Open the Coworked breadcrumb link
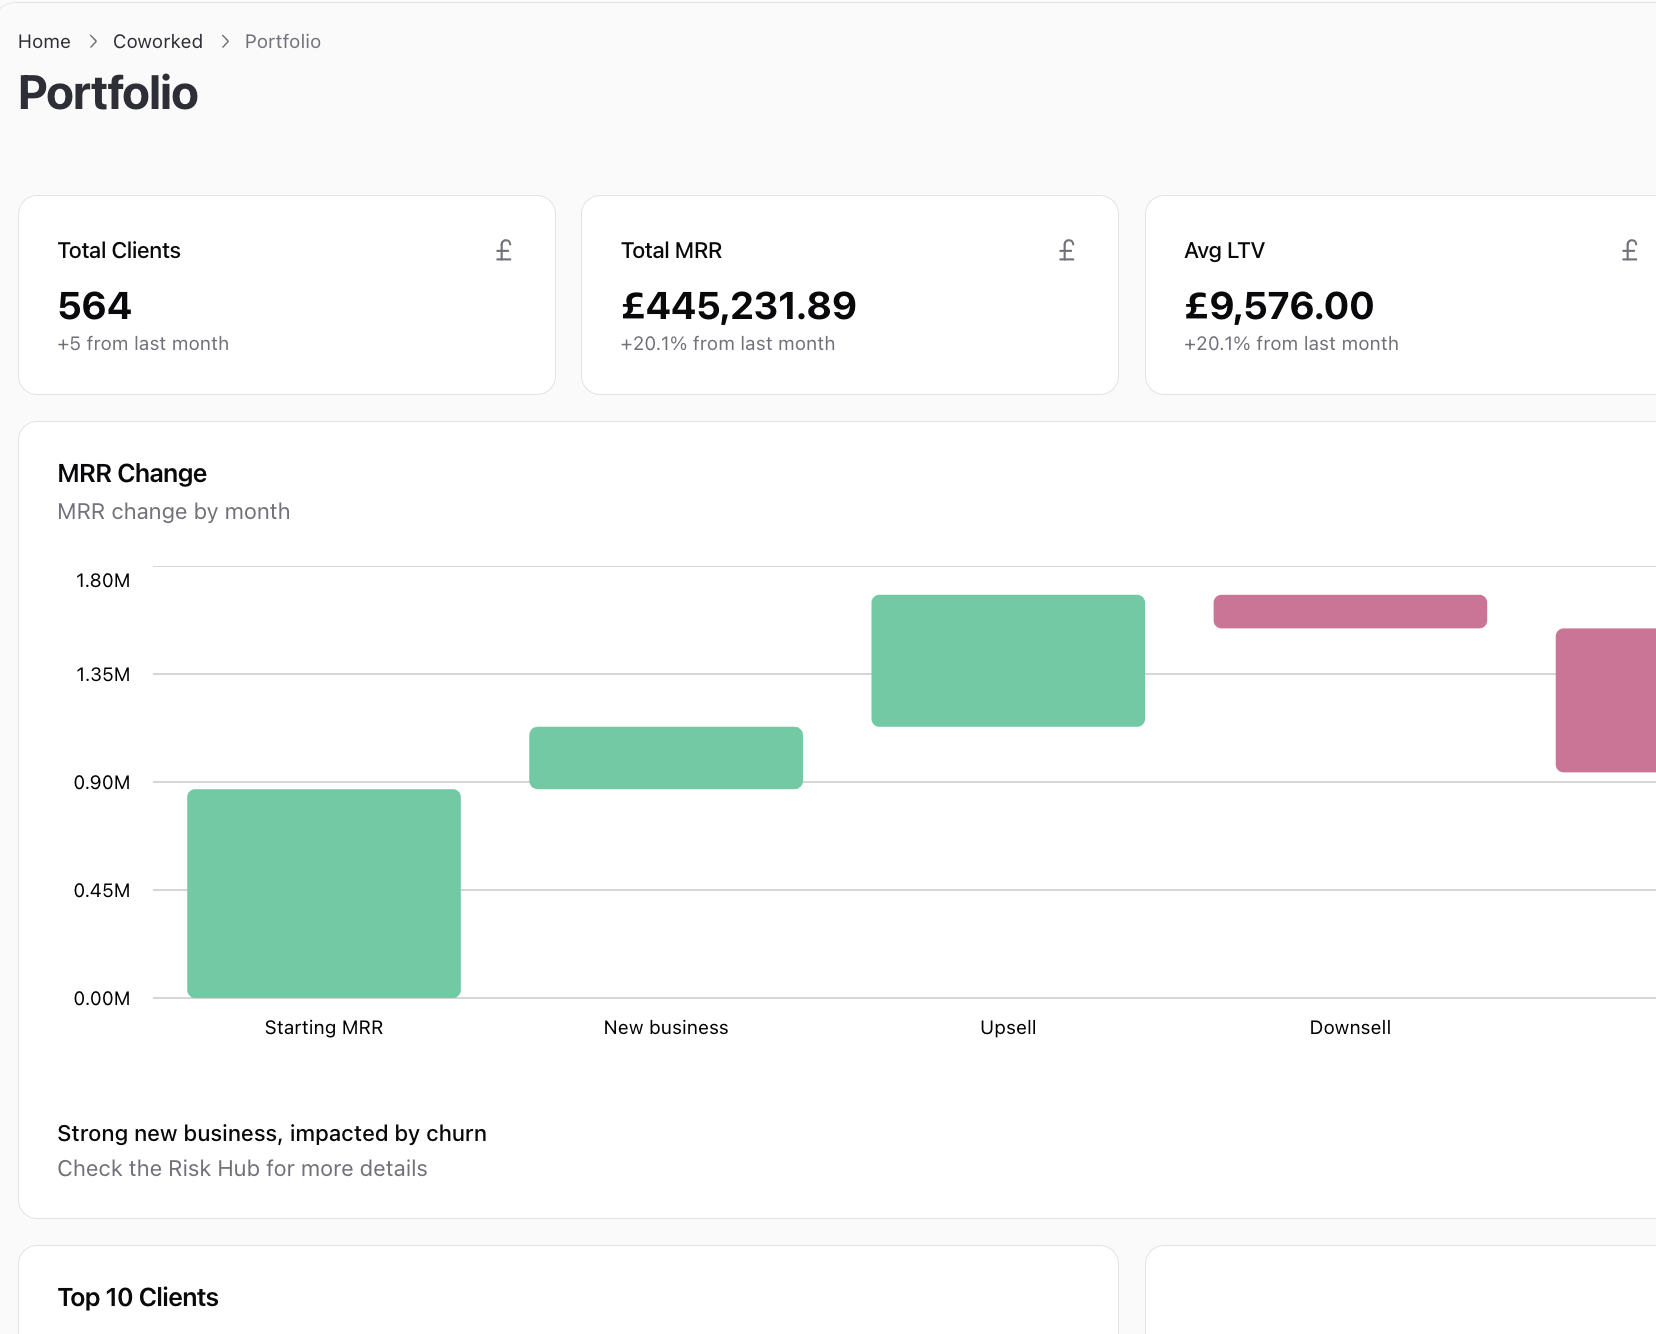The height and width of the screenshot is (1334, 1656). point(157,41)
